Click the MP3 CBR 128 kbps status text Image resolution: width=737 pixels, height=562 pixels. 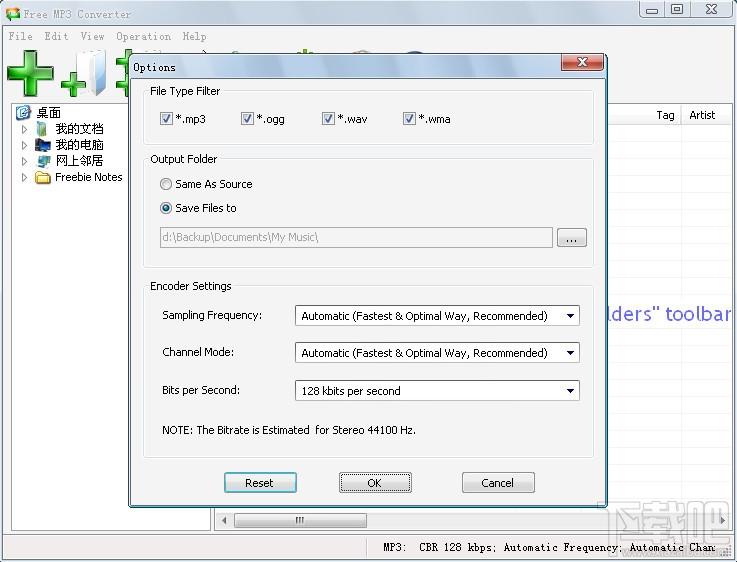click(549, 547)
